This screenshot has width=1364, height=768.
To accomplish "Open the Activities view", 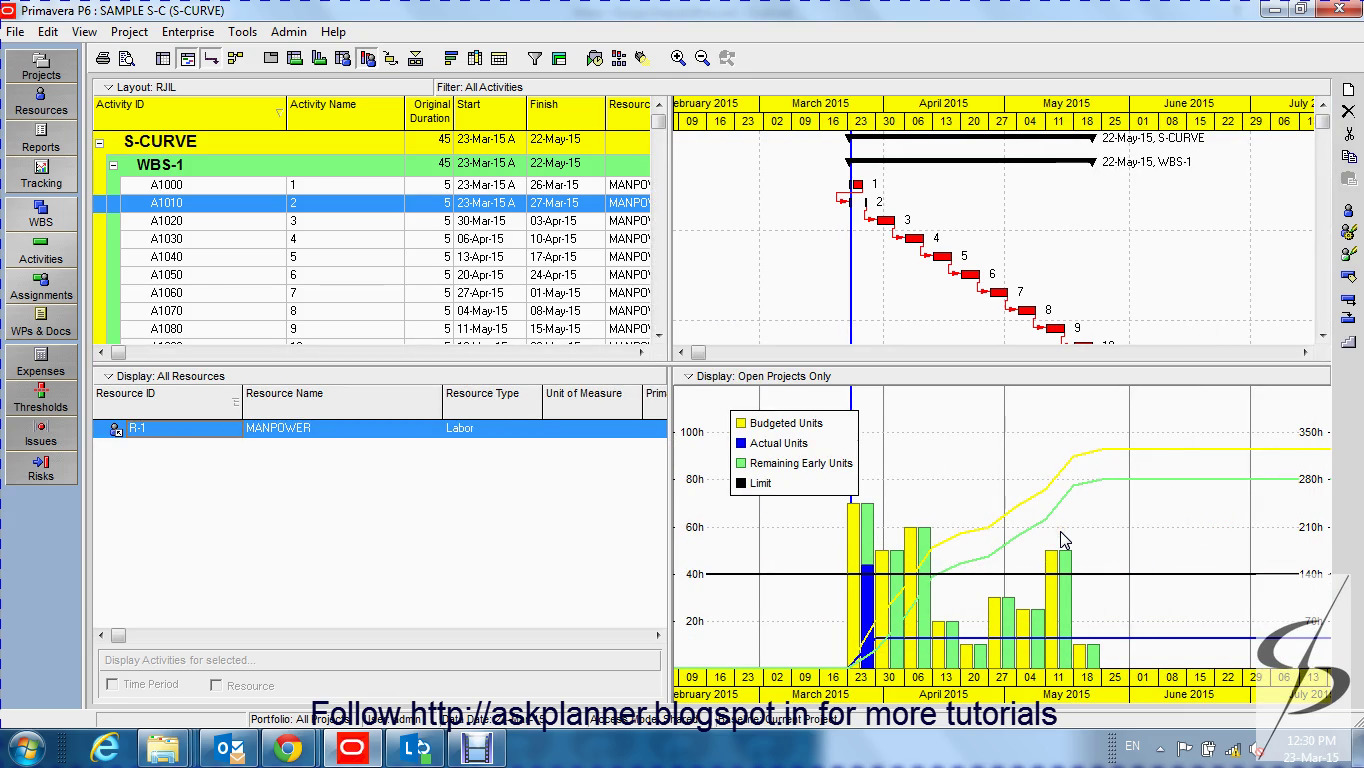I will coord(40,250).
